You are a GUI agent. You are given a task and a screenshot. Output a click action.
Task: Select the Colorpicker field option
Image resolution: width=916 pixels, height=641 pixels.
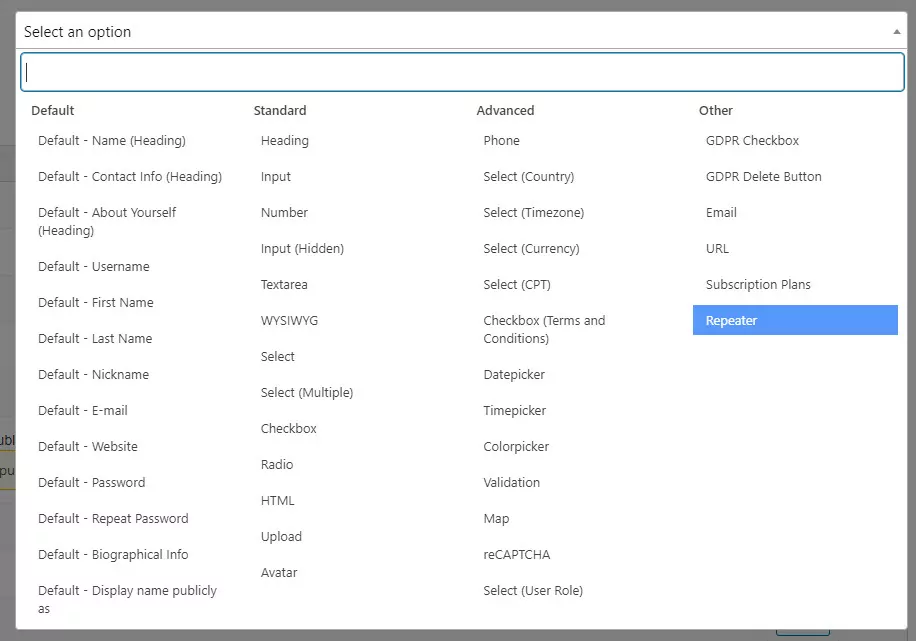tap(516, 446)
